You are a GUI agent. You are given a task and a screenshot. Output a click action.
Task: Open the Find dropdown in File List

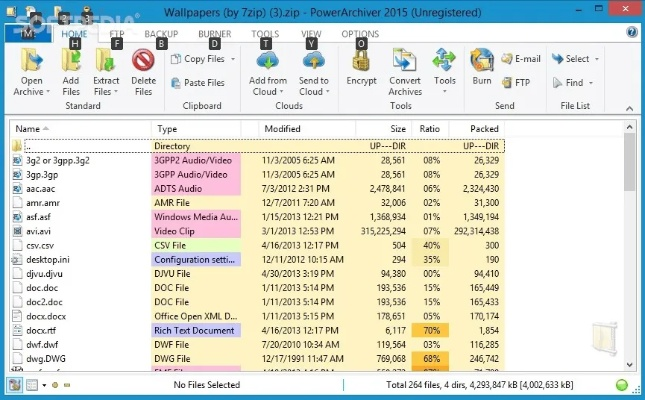coord(579,83)
